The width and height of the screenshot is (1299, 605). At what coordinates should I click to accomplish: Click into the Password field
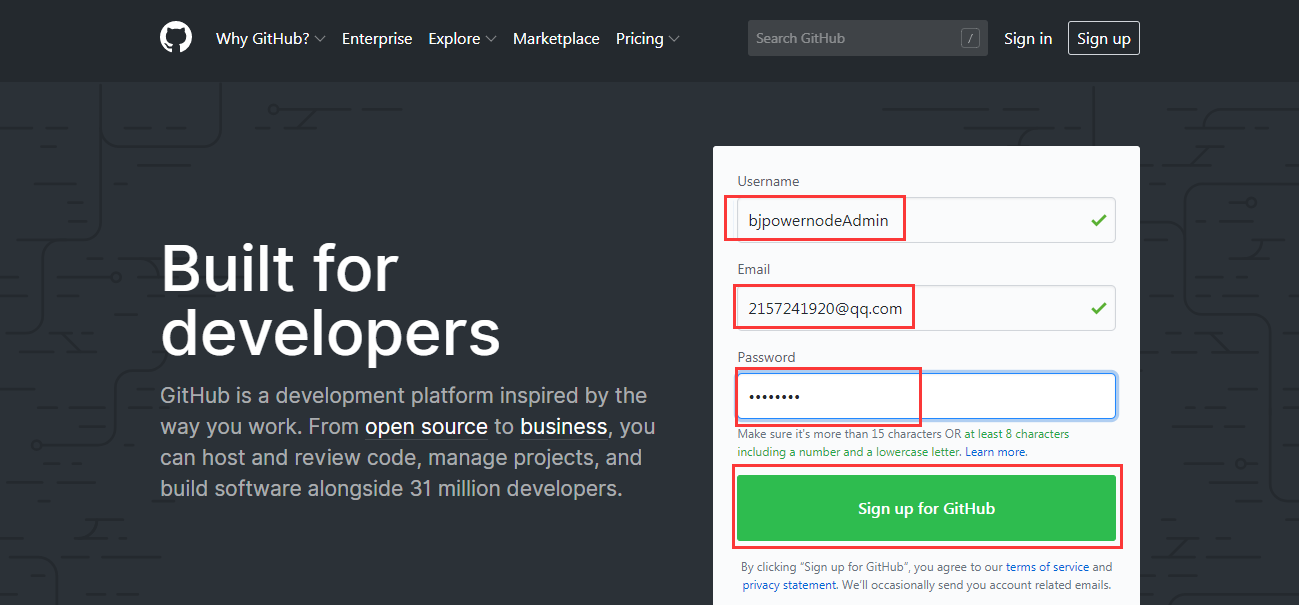(x=925, y=396)
